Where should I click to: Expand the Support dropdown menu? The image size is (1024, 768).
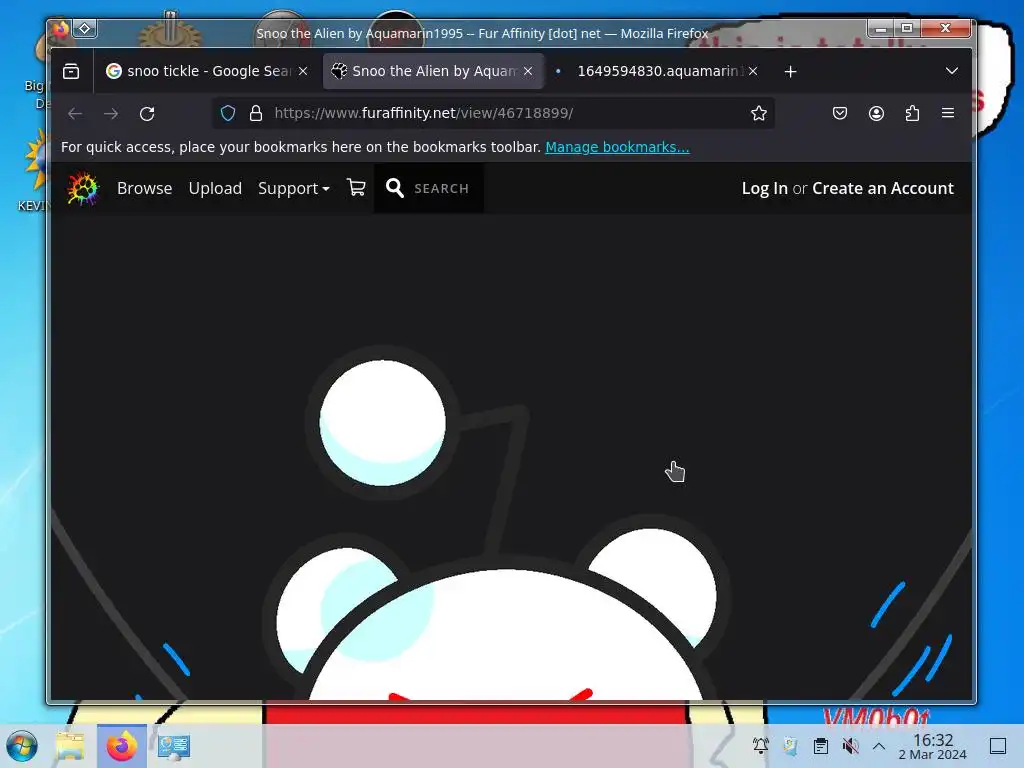[x=293, y=189]
